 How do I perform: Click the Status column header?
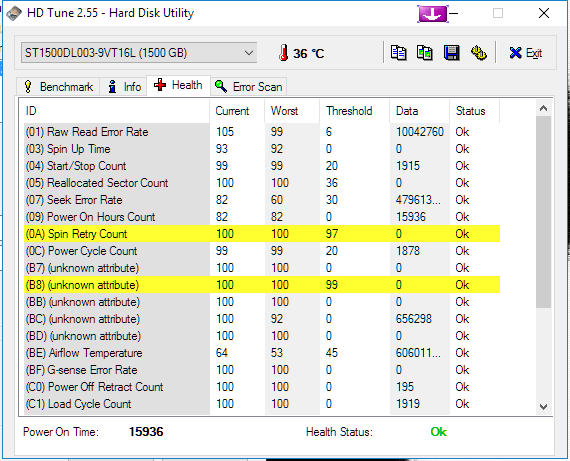[474, 111]
